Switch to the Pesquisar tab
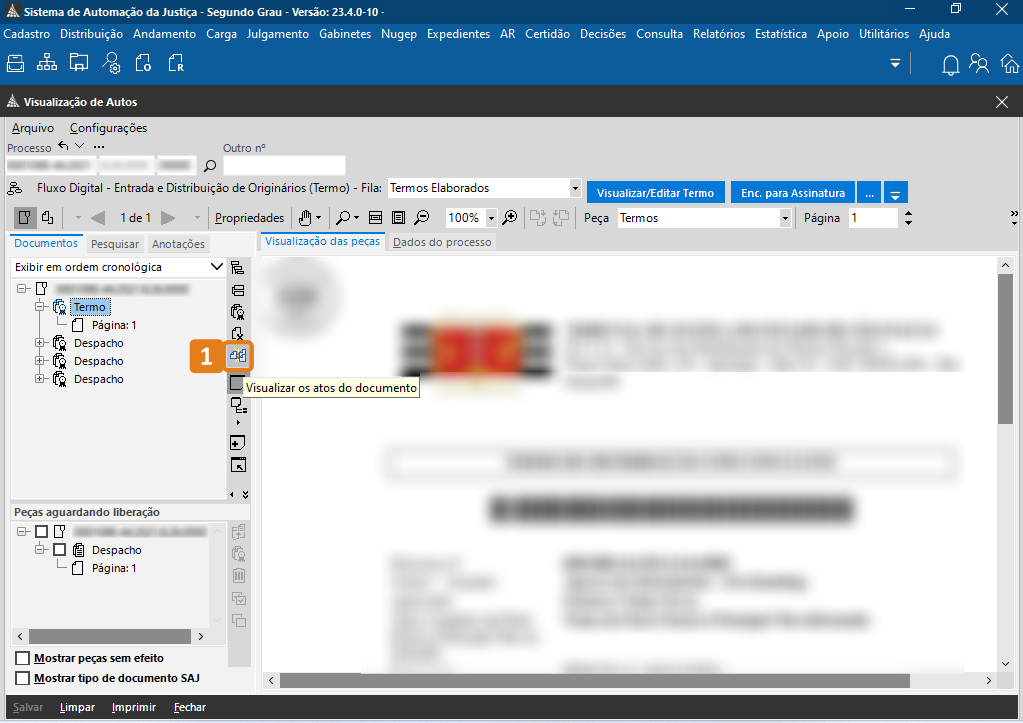1023x723 pixels. pos(115,243)
